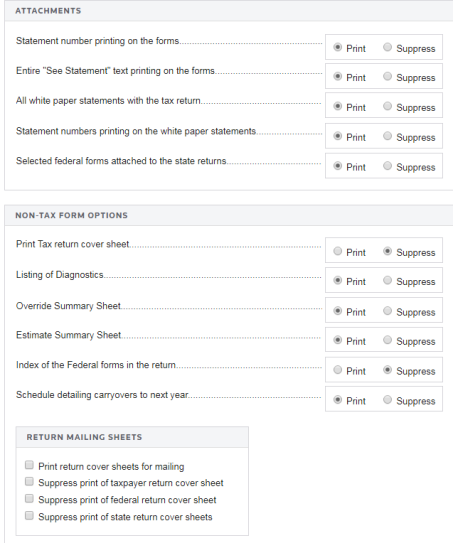Viewport: 453px width, 543px height.
Task: Check Suppress print of taxpayer return cover sheet
Action: (29, 481)
